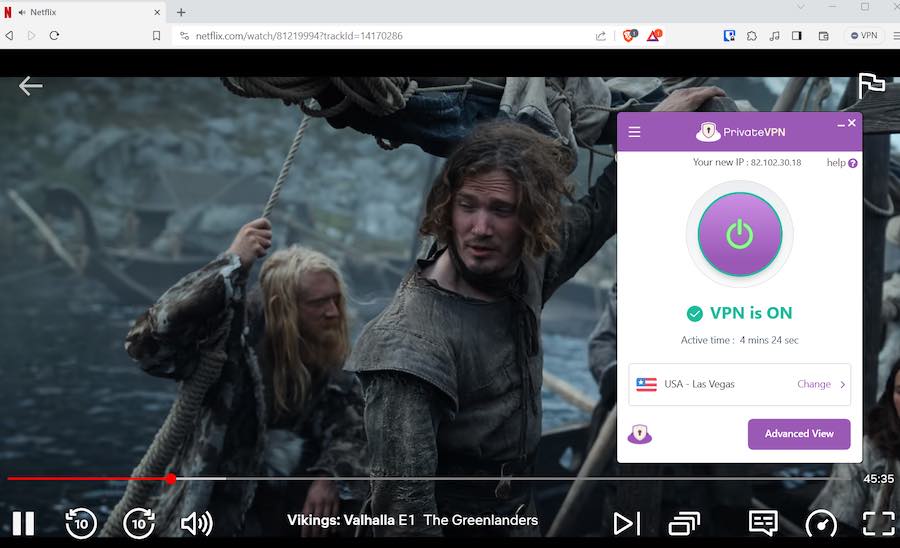Screen dimensions: 900x548
Task: Rewind 10 seconds
Action: coord(81,523)
